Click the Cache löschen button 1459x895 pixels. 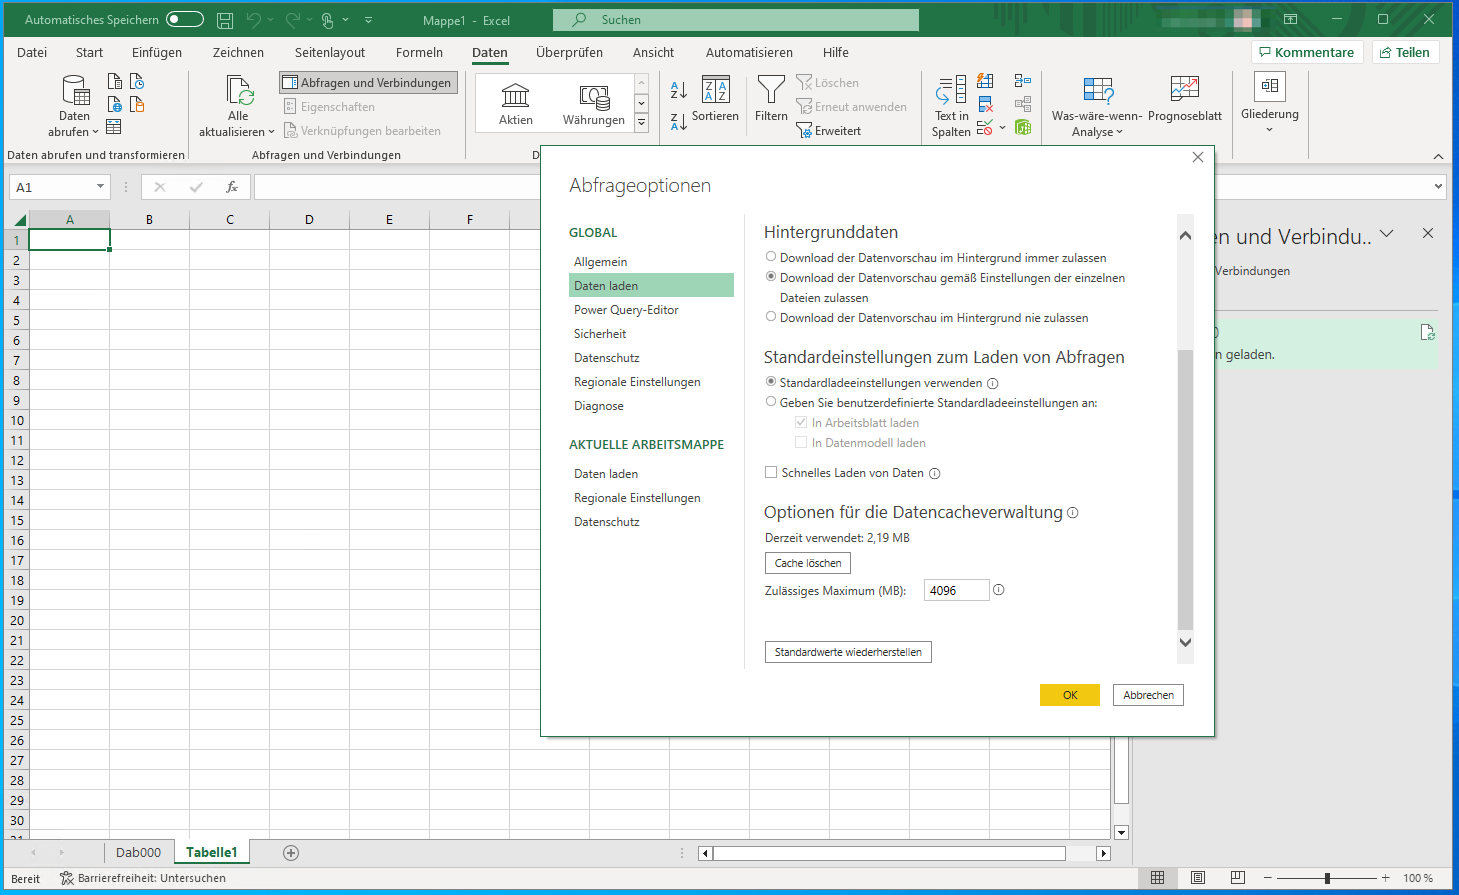(808, 563)
